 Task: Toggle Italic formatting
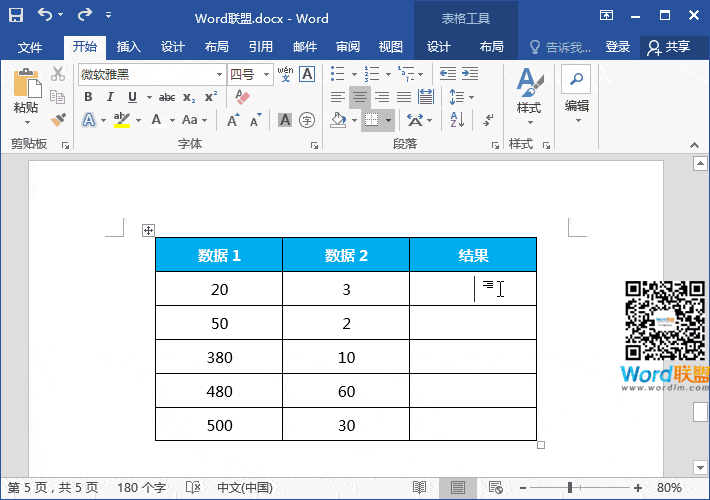(x=110, y=96)
